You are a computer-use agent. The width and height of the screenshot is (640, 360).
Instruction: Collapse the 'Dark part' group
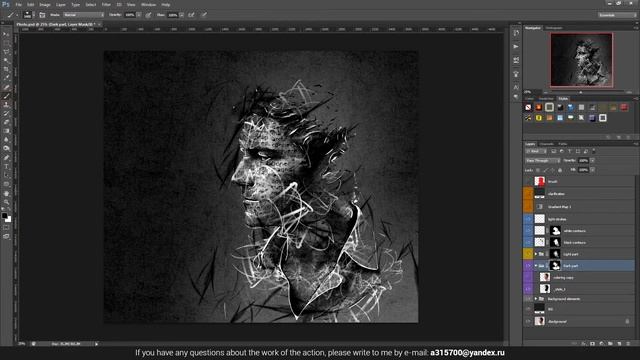coord(536,266)
